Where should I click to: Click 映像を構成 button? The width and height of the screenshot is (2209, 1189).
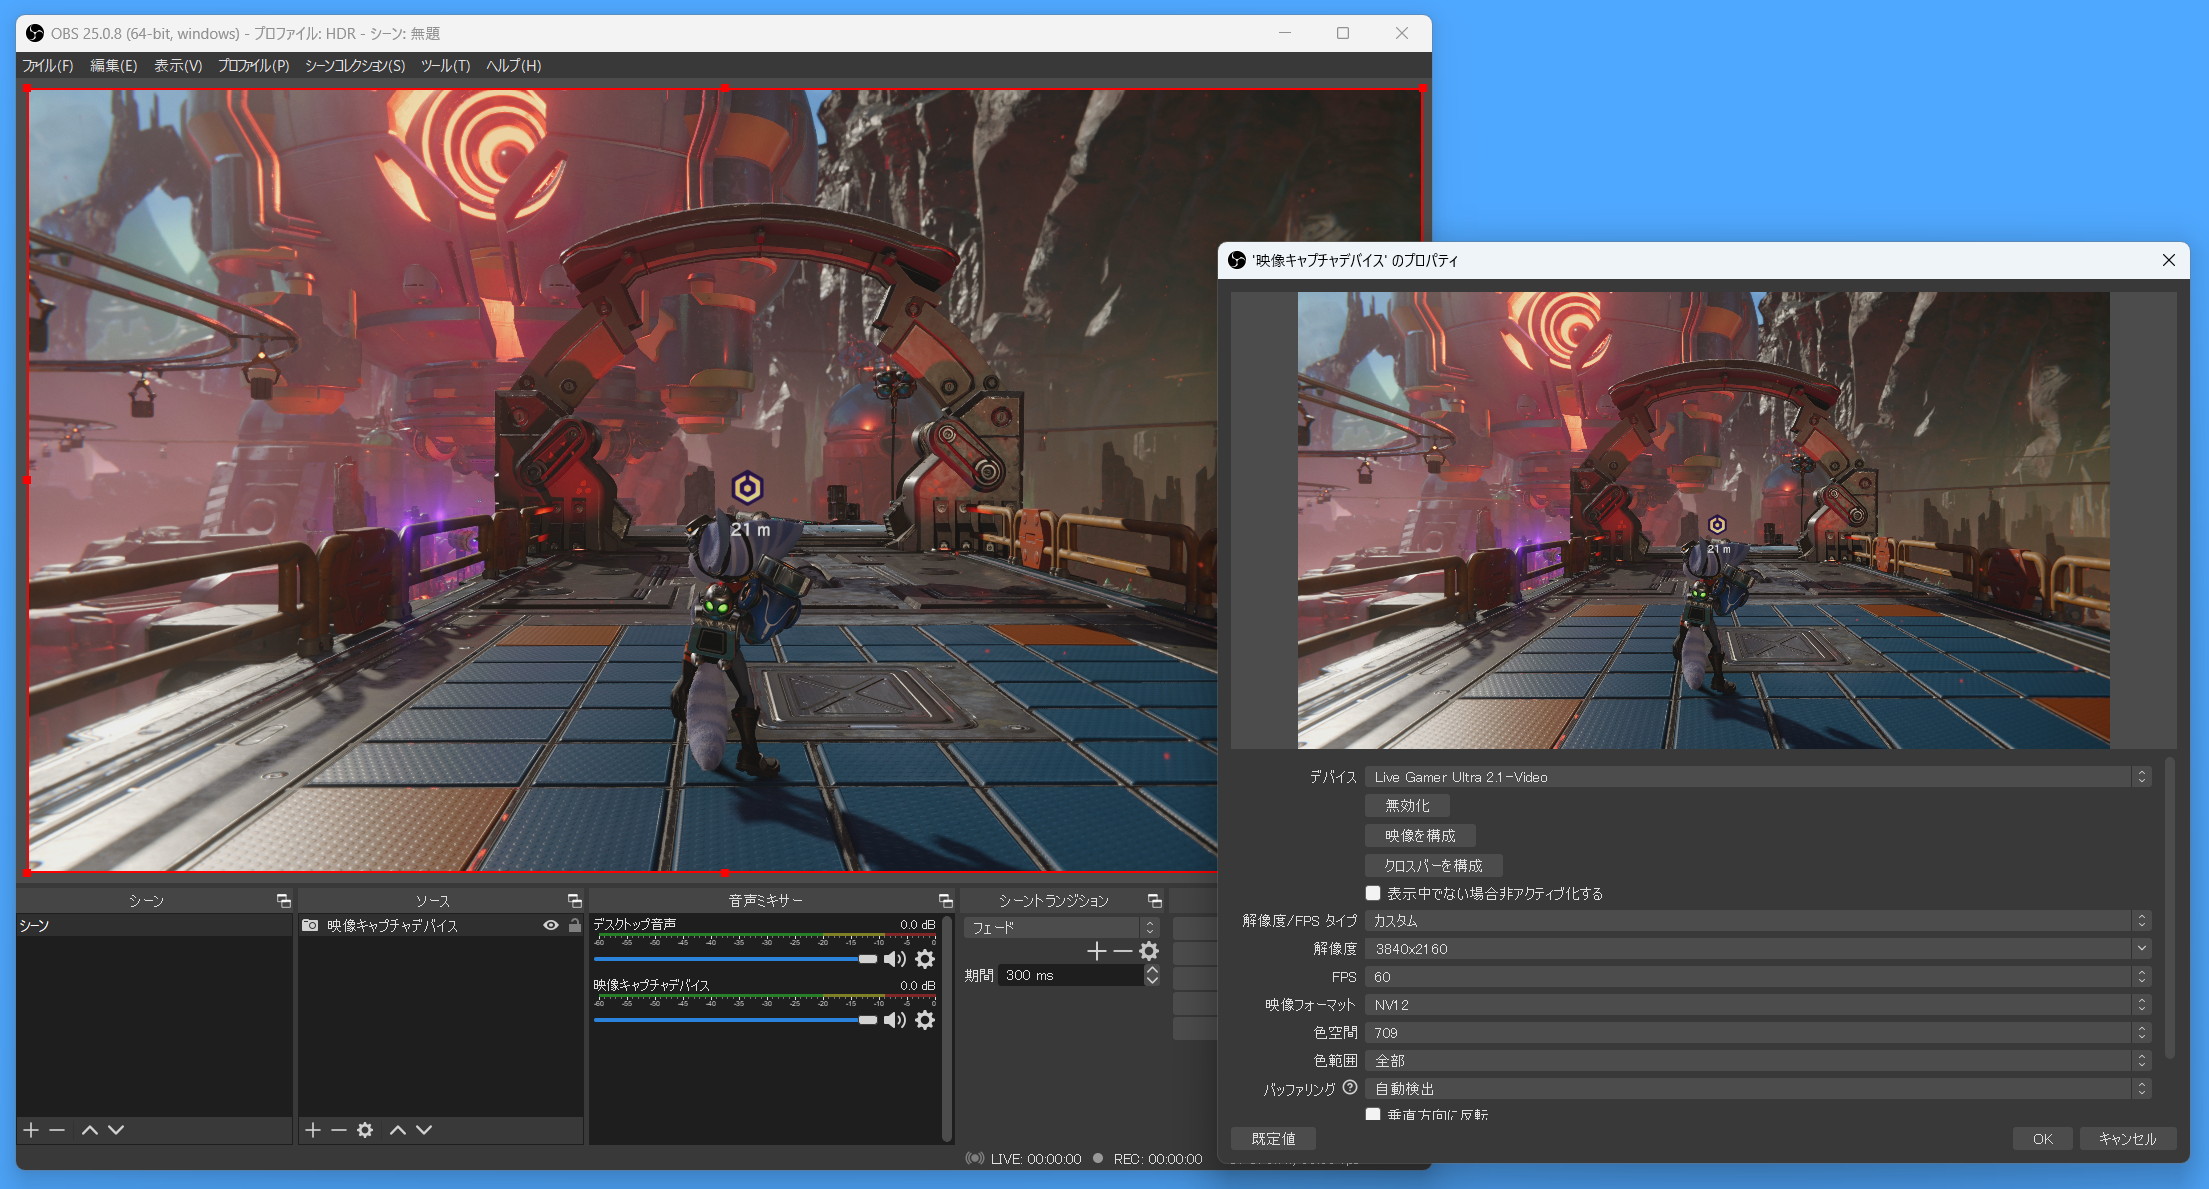(1420, 835)
